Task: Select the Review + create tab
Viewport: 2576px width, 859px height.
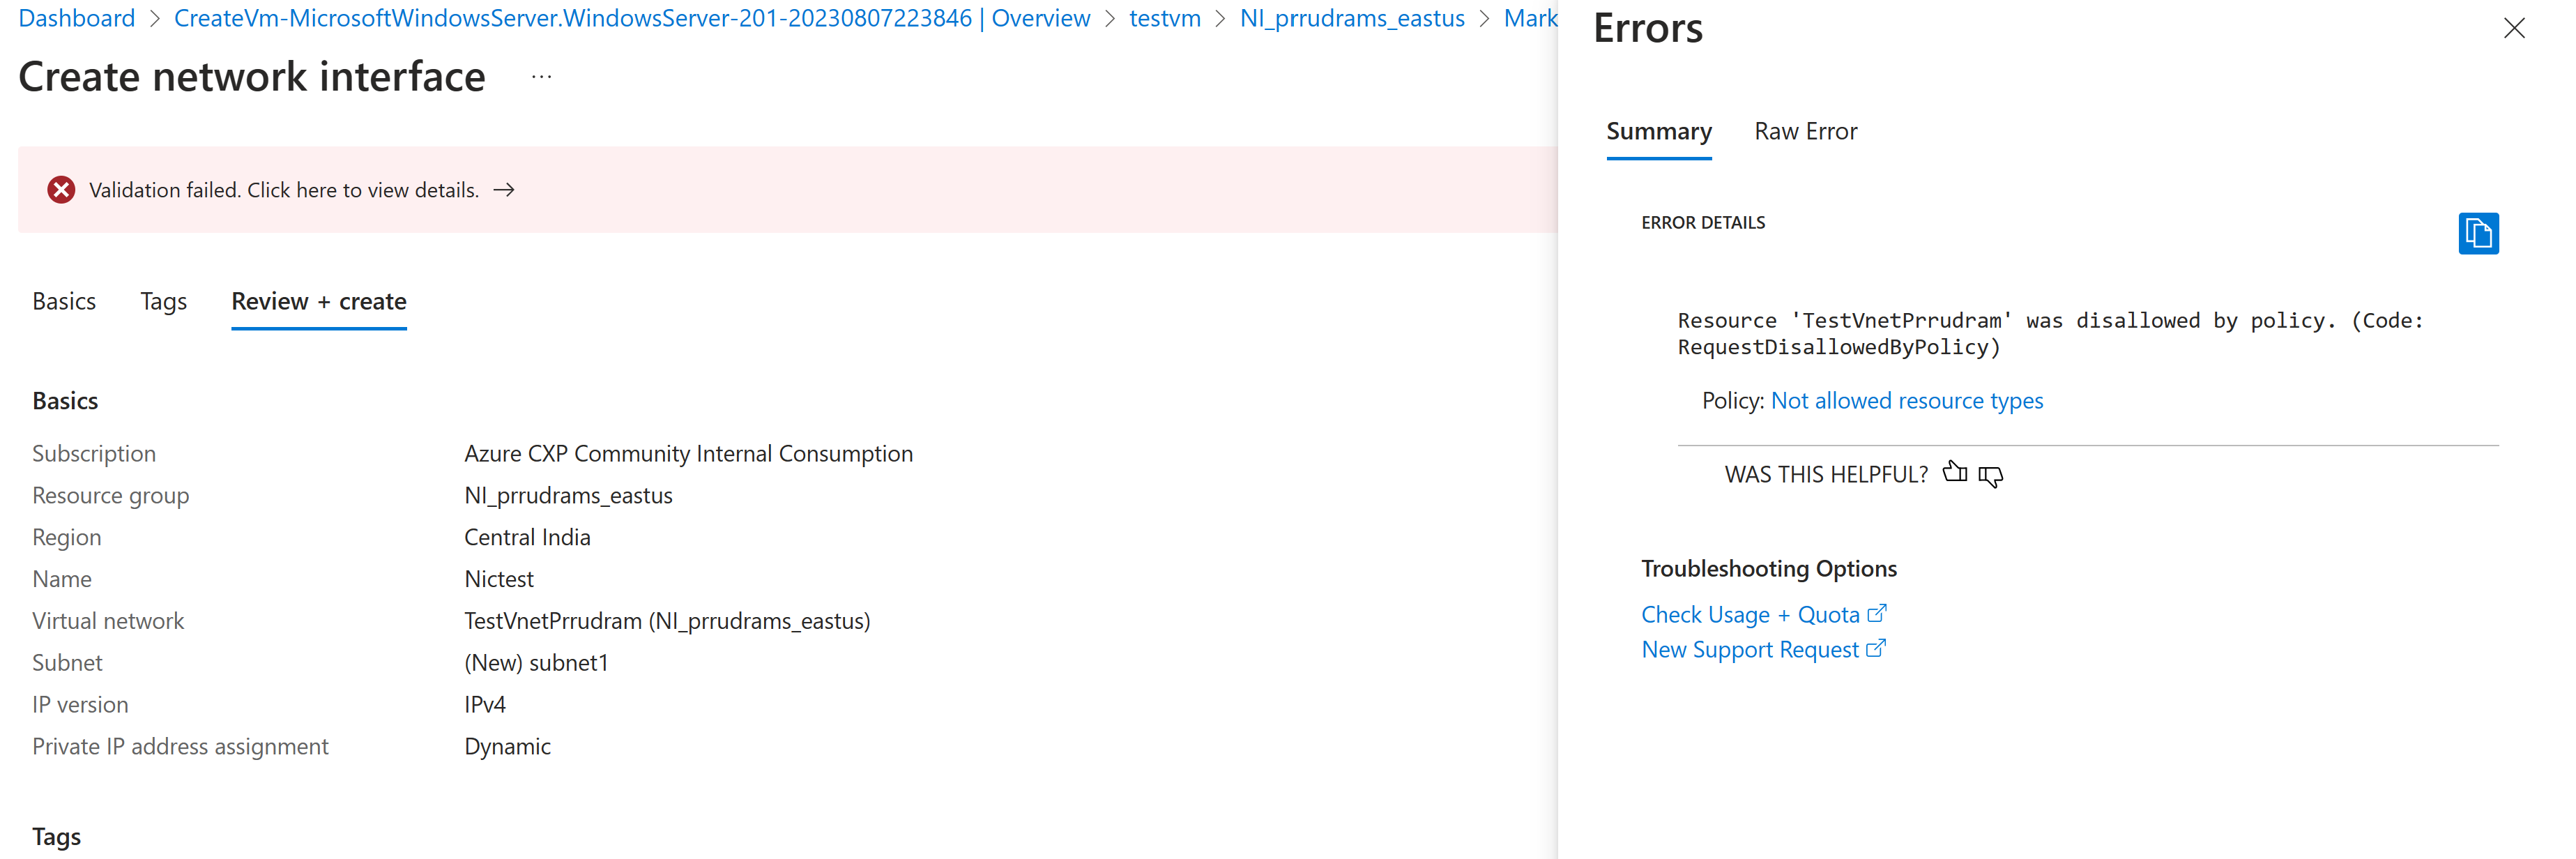Action: click(319, 302)
